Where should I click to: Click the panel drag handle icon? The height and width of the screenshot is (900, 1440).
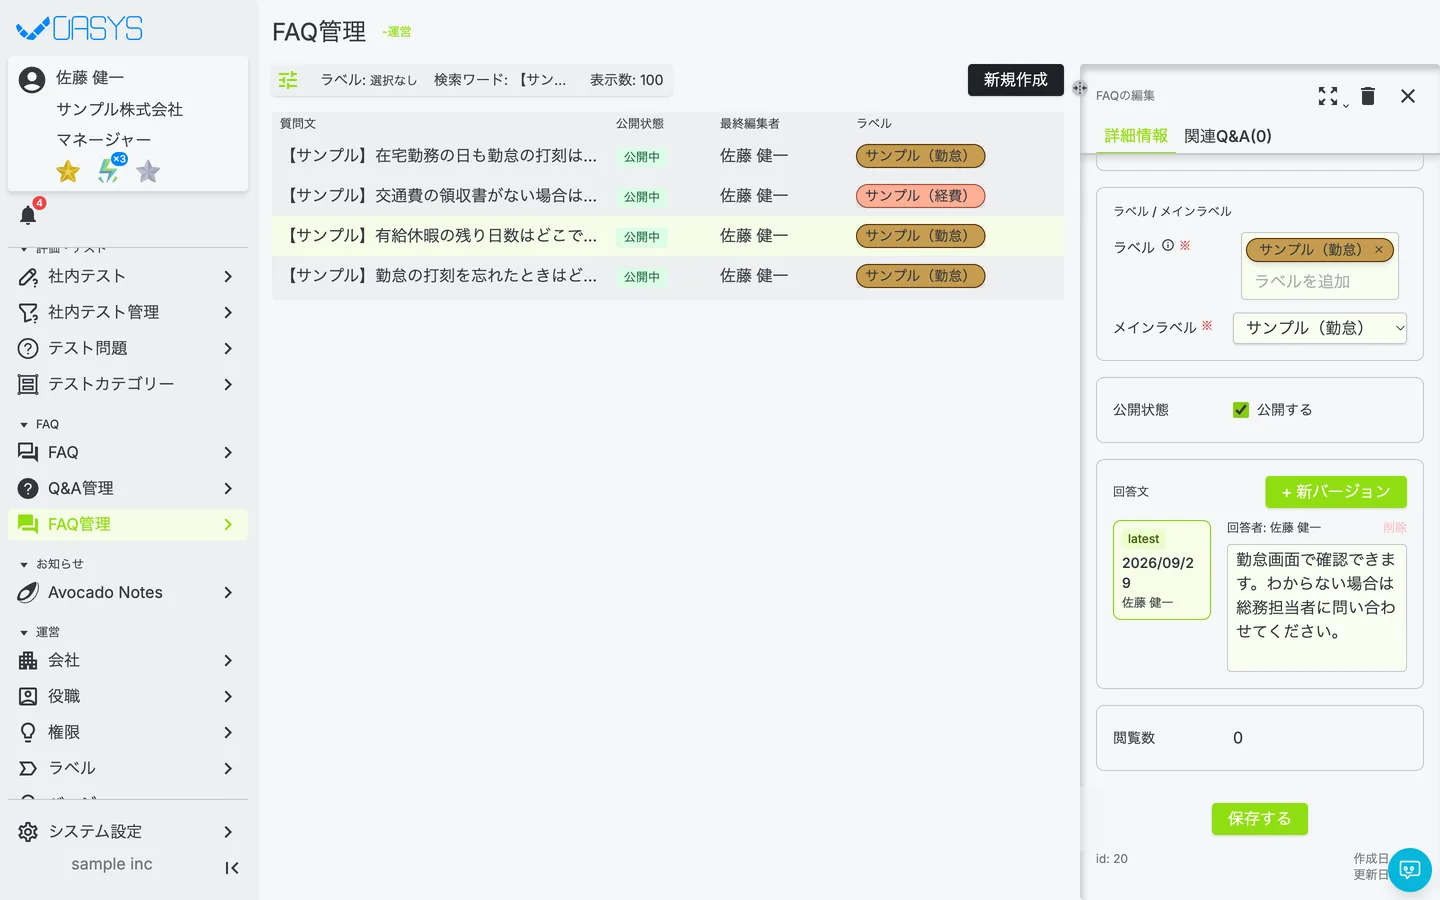pyautogui.click(x=1079, y=88)
